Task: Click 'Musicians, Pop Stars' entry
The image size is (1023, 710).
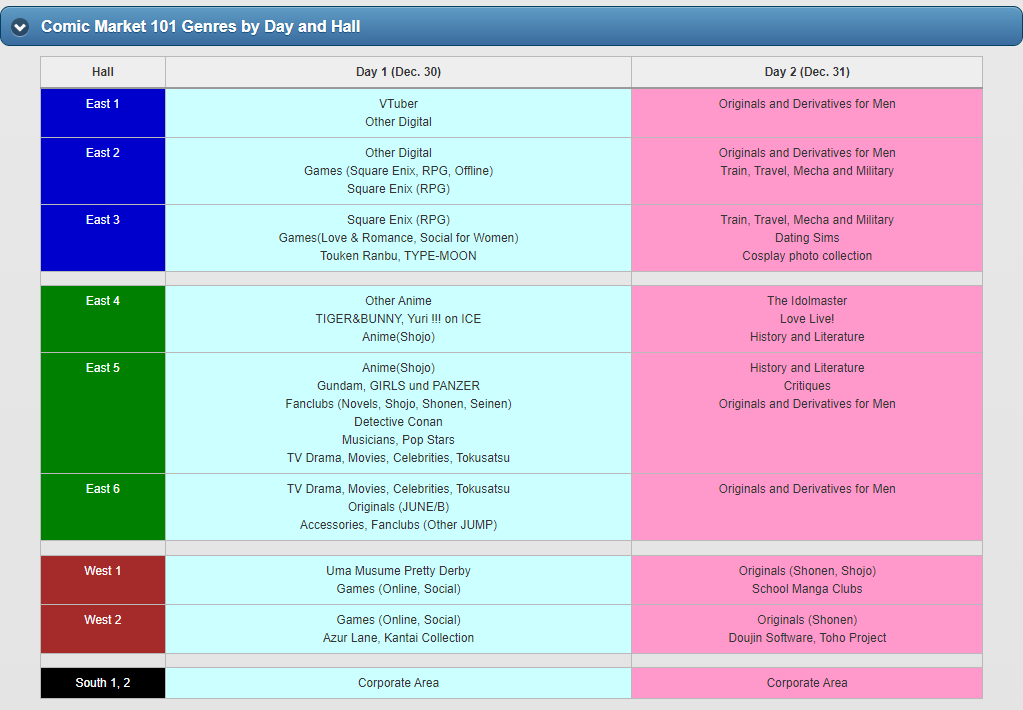Action: (398, 440)
